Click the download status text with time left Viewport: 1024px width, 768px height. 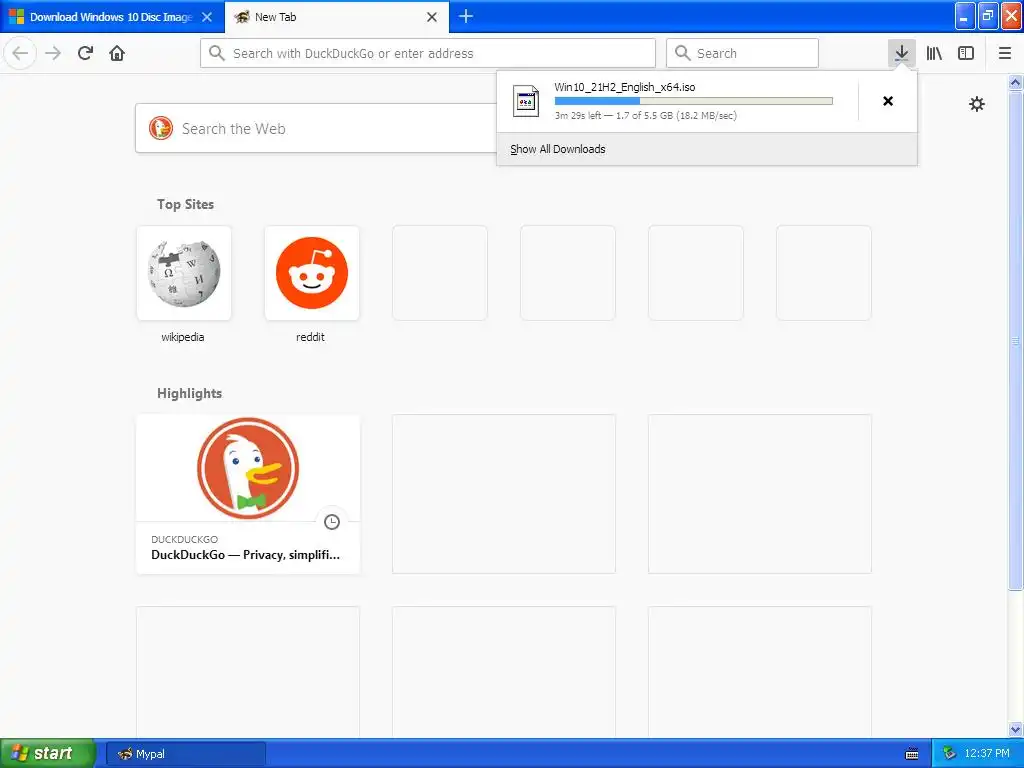[x=646, y=116]
